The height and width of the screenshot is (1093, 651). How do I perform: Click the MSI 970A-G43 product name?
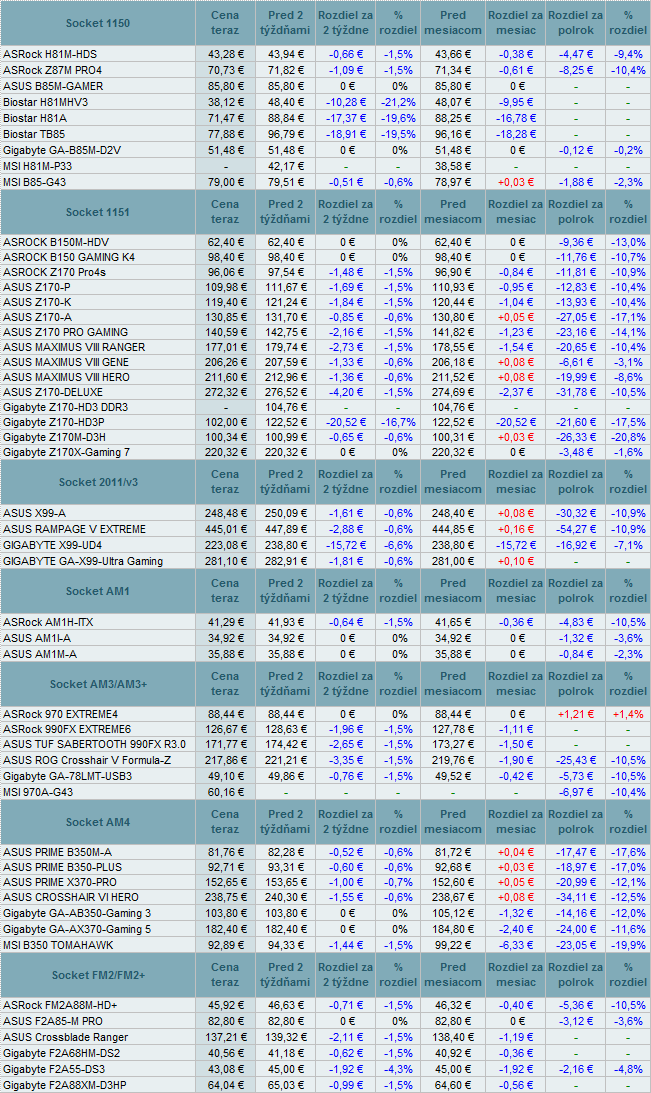point(38,793)
